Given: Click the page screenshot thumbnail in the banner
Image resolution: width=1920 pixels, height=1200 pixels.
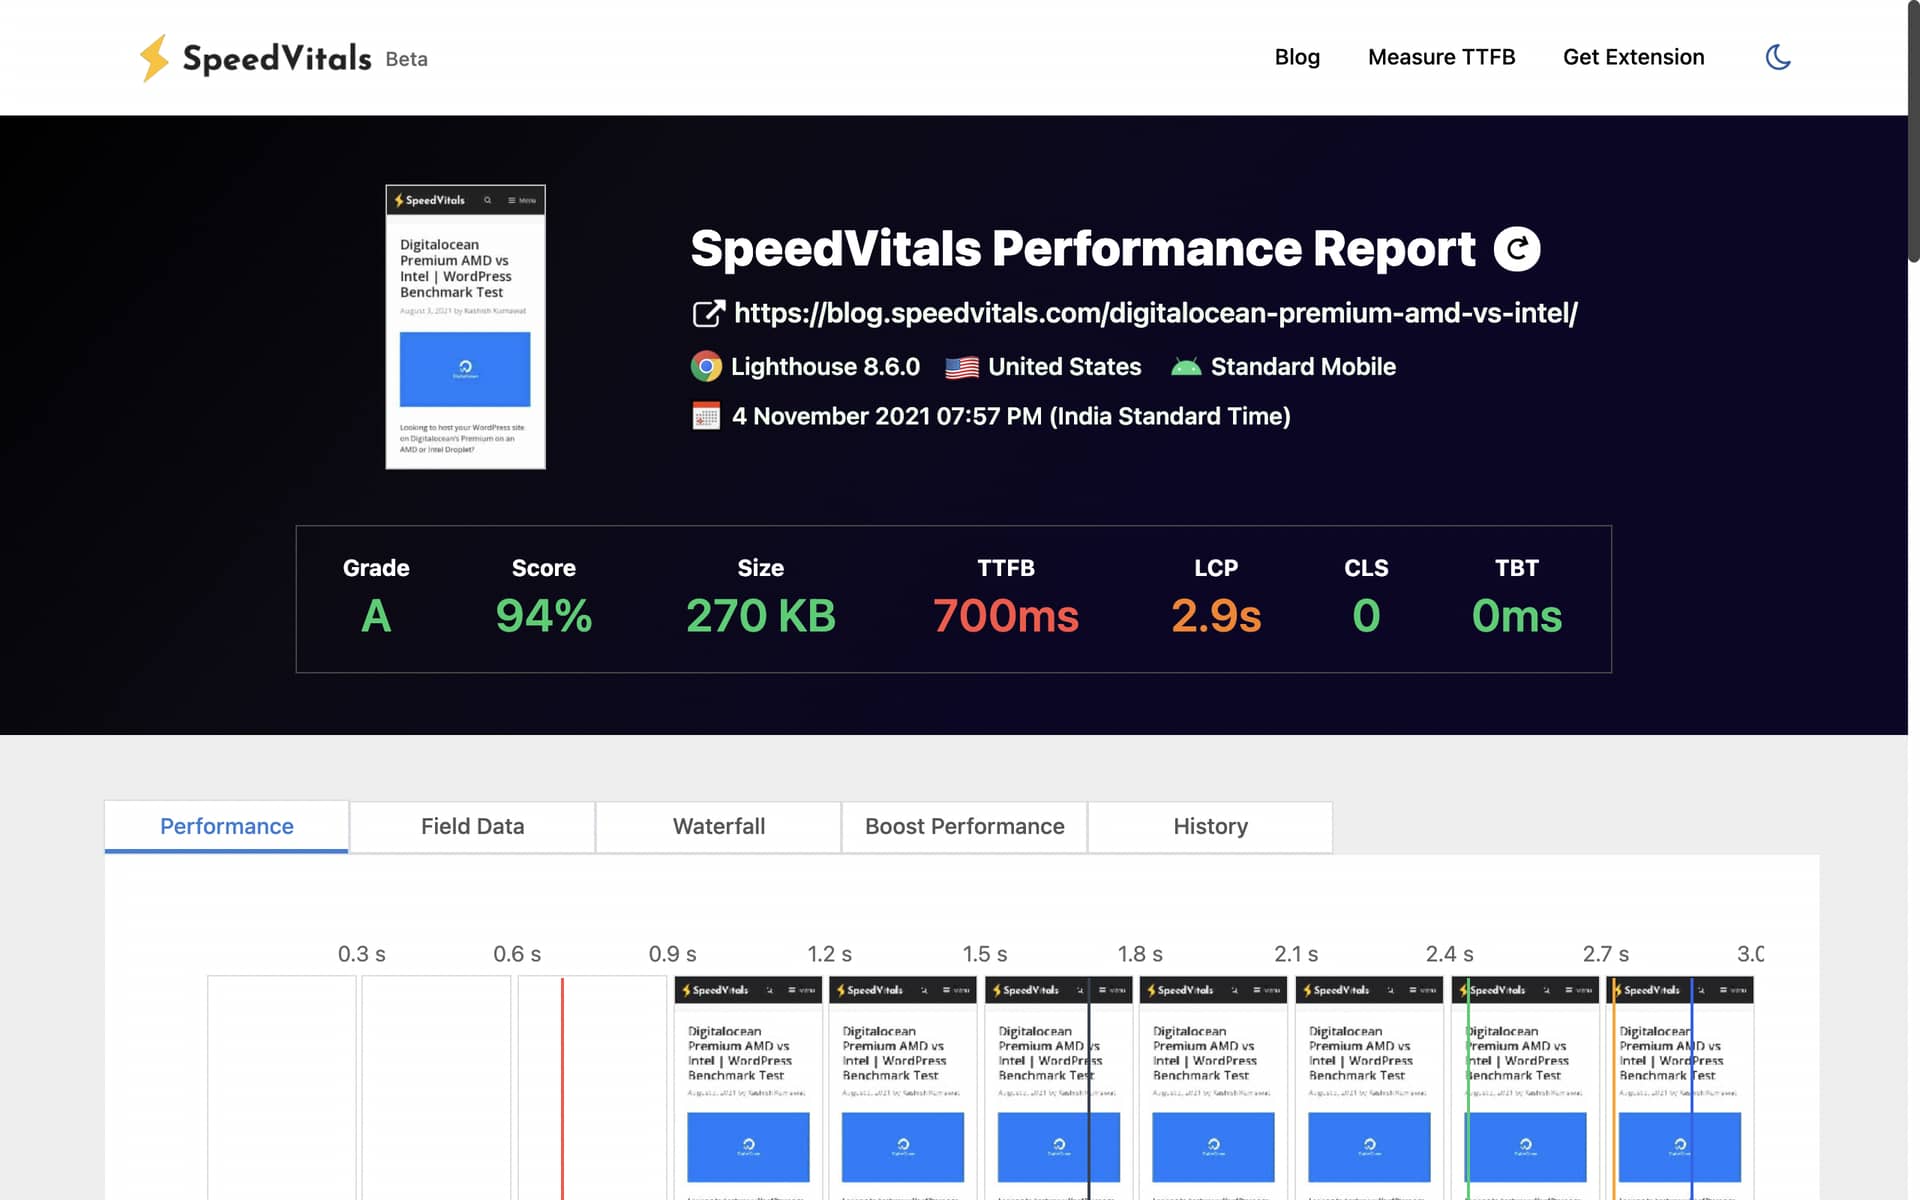Looking at the screenshot, I should tap(466, 327).
